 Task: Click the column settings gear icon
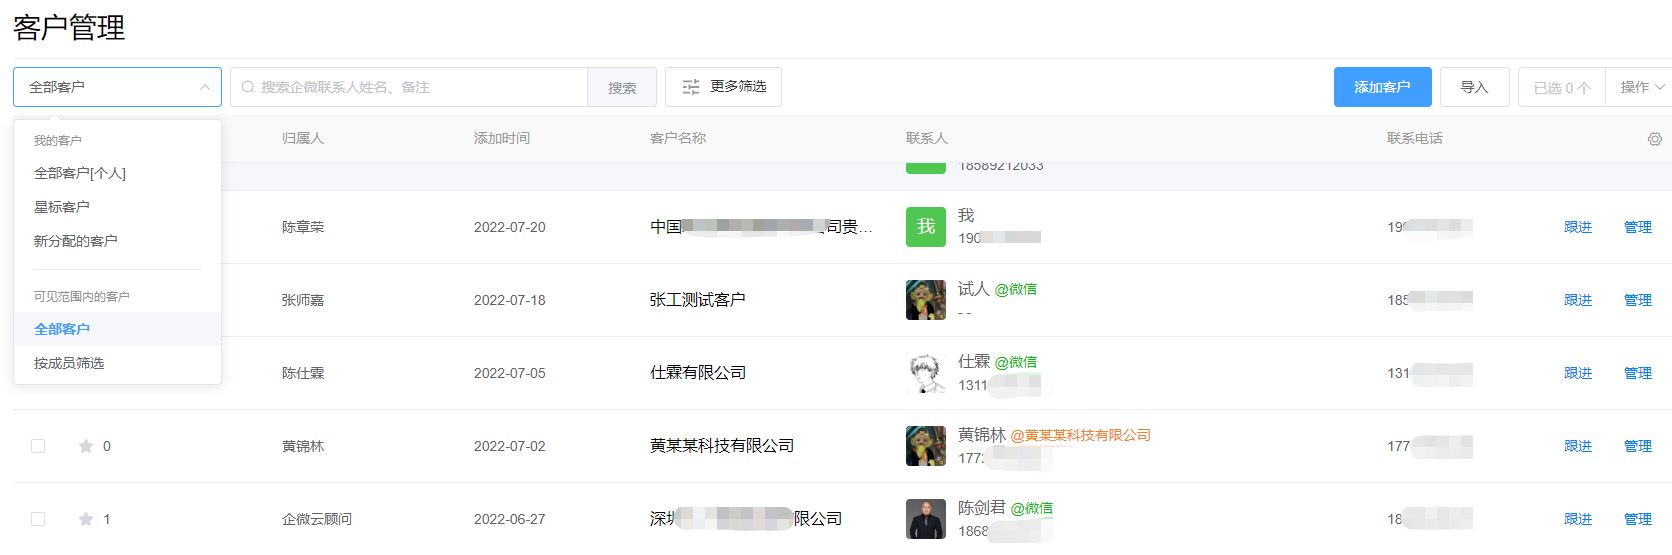(x=1655, y=139)
